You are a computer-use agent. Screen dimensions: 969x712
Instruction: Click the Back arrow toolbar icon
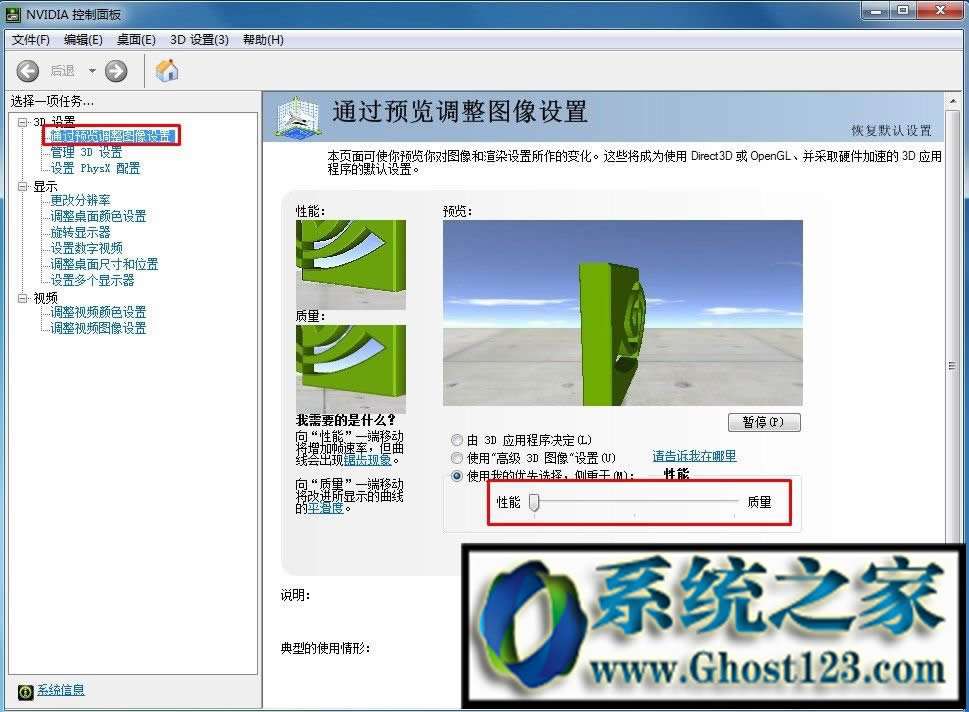[27, 71]
